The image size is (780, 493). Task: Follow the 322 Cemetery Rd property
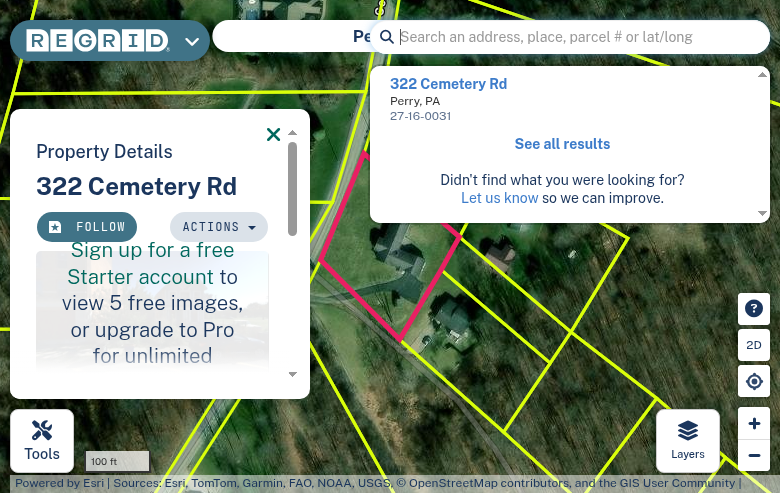click(x=87, y=227)
